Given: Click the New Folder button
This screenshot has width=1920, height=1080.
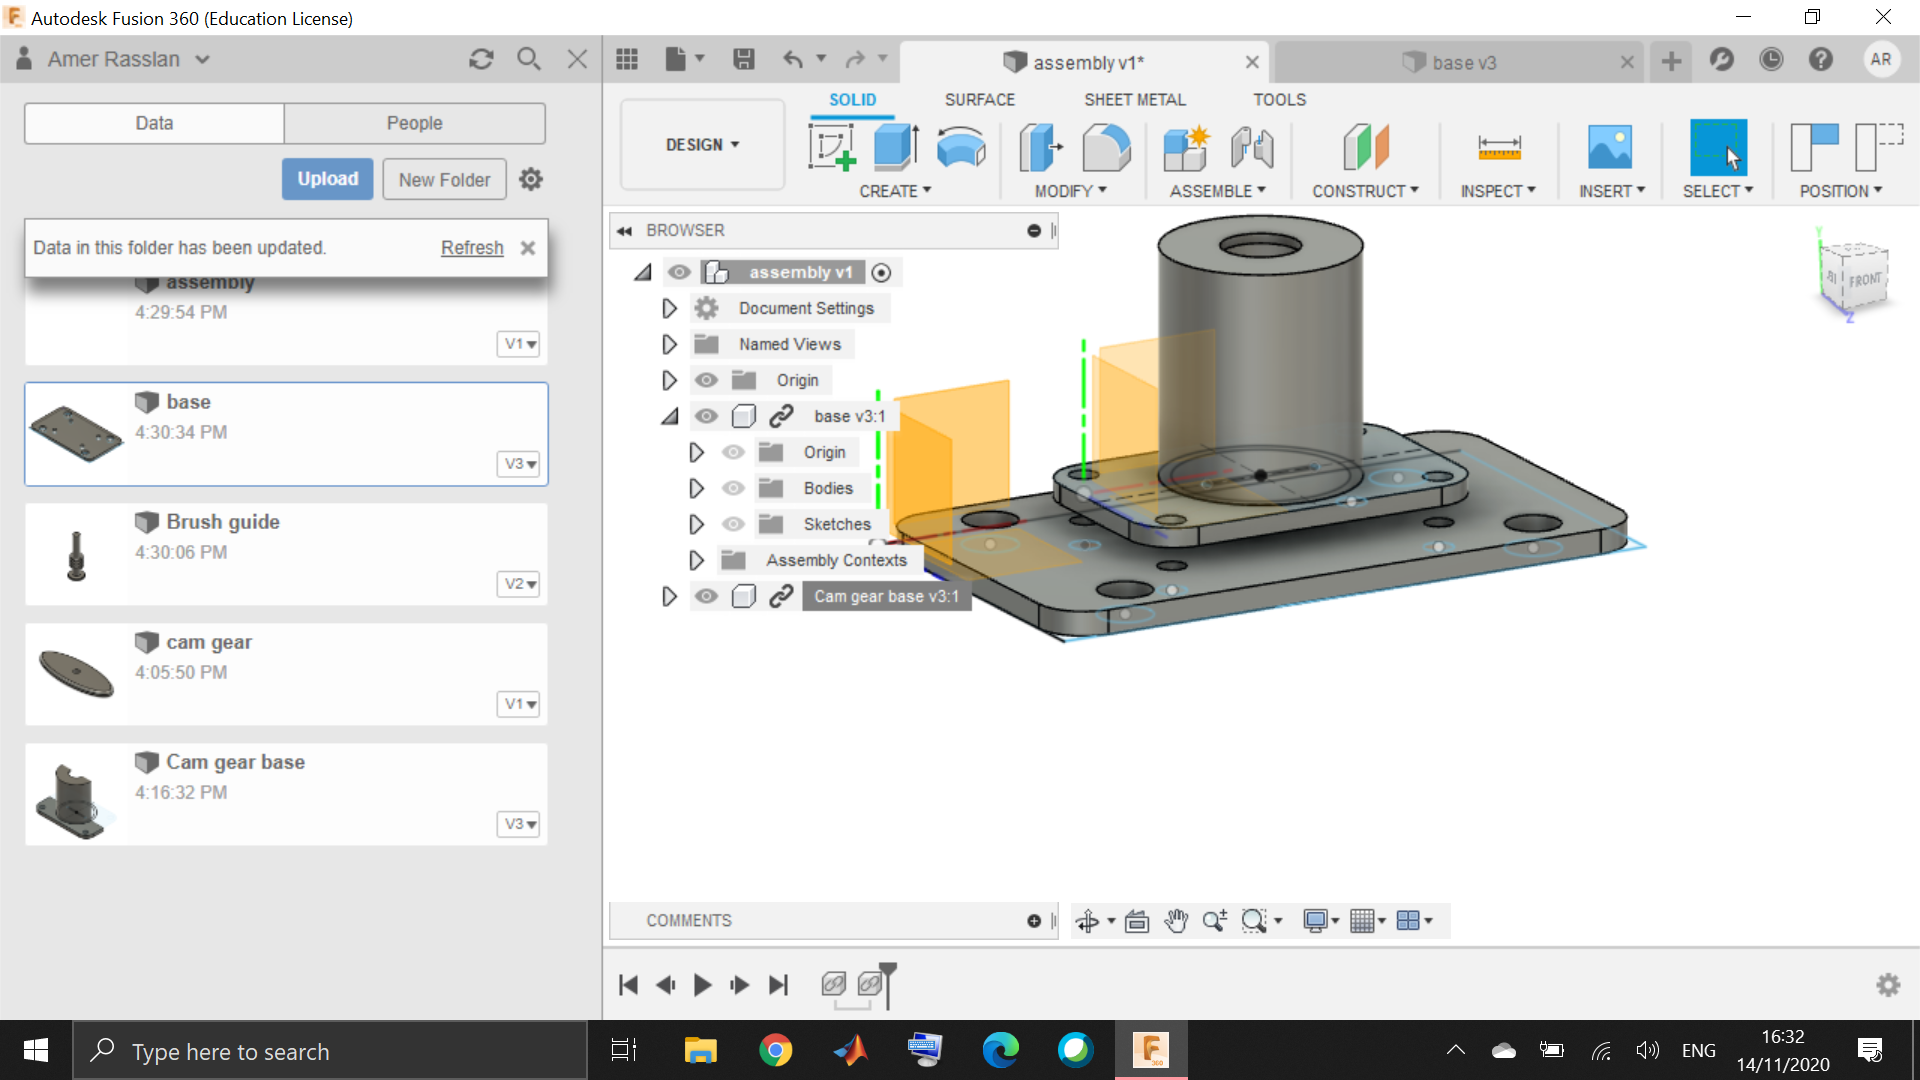Looking at the screenshot, I should 445,179.
